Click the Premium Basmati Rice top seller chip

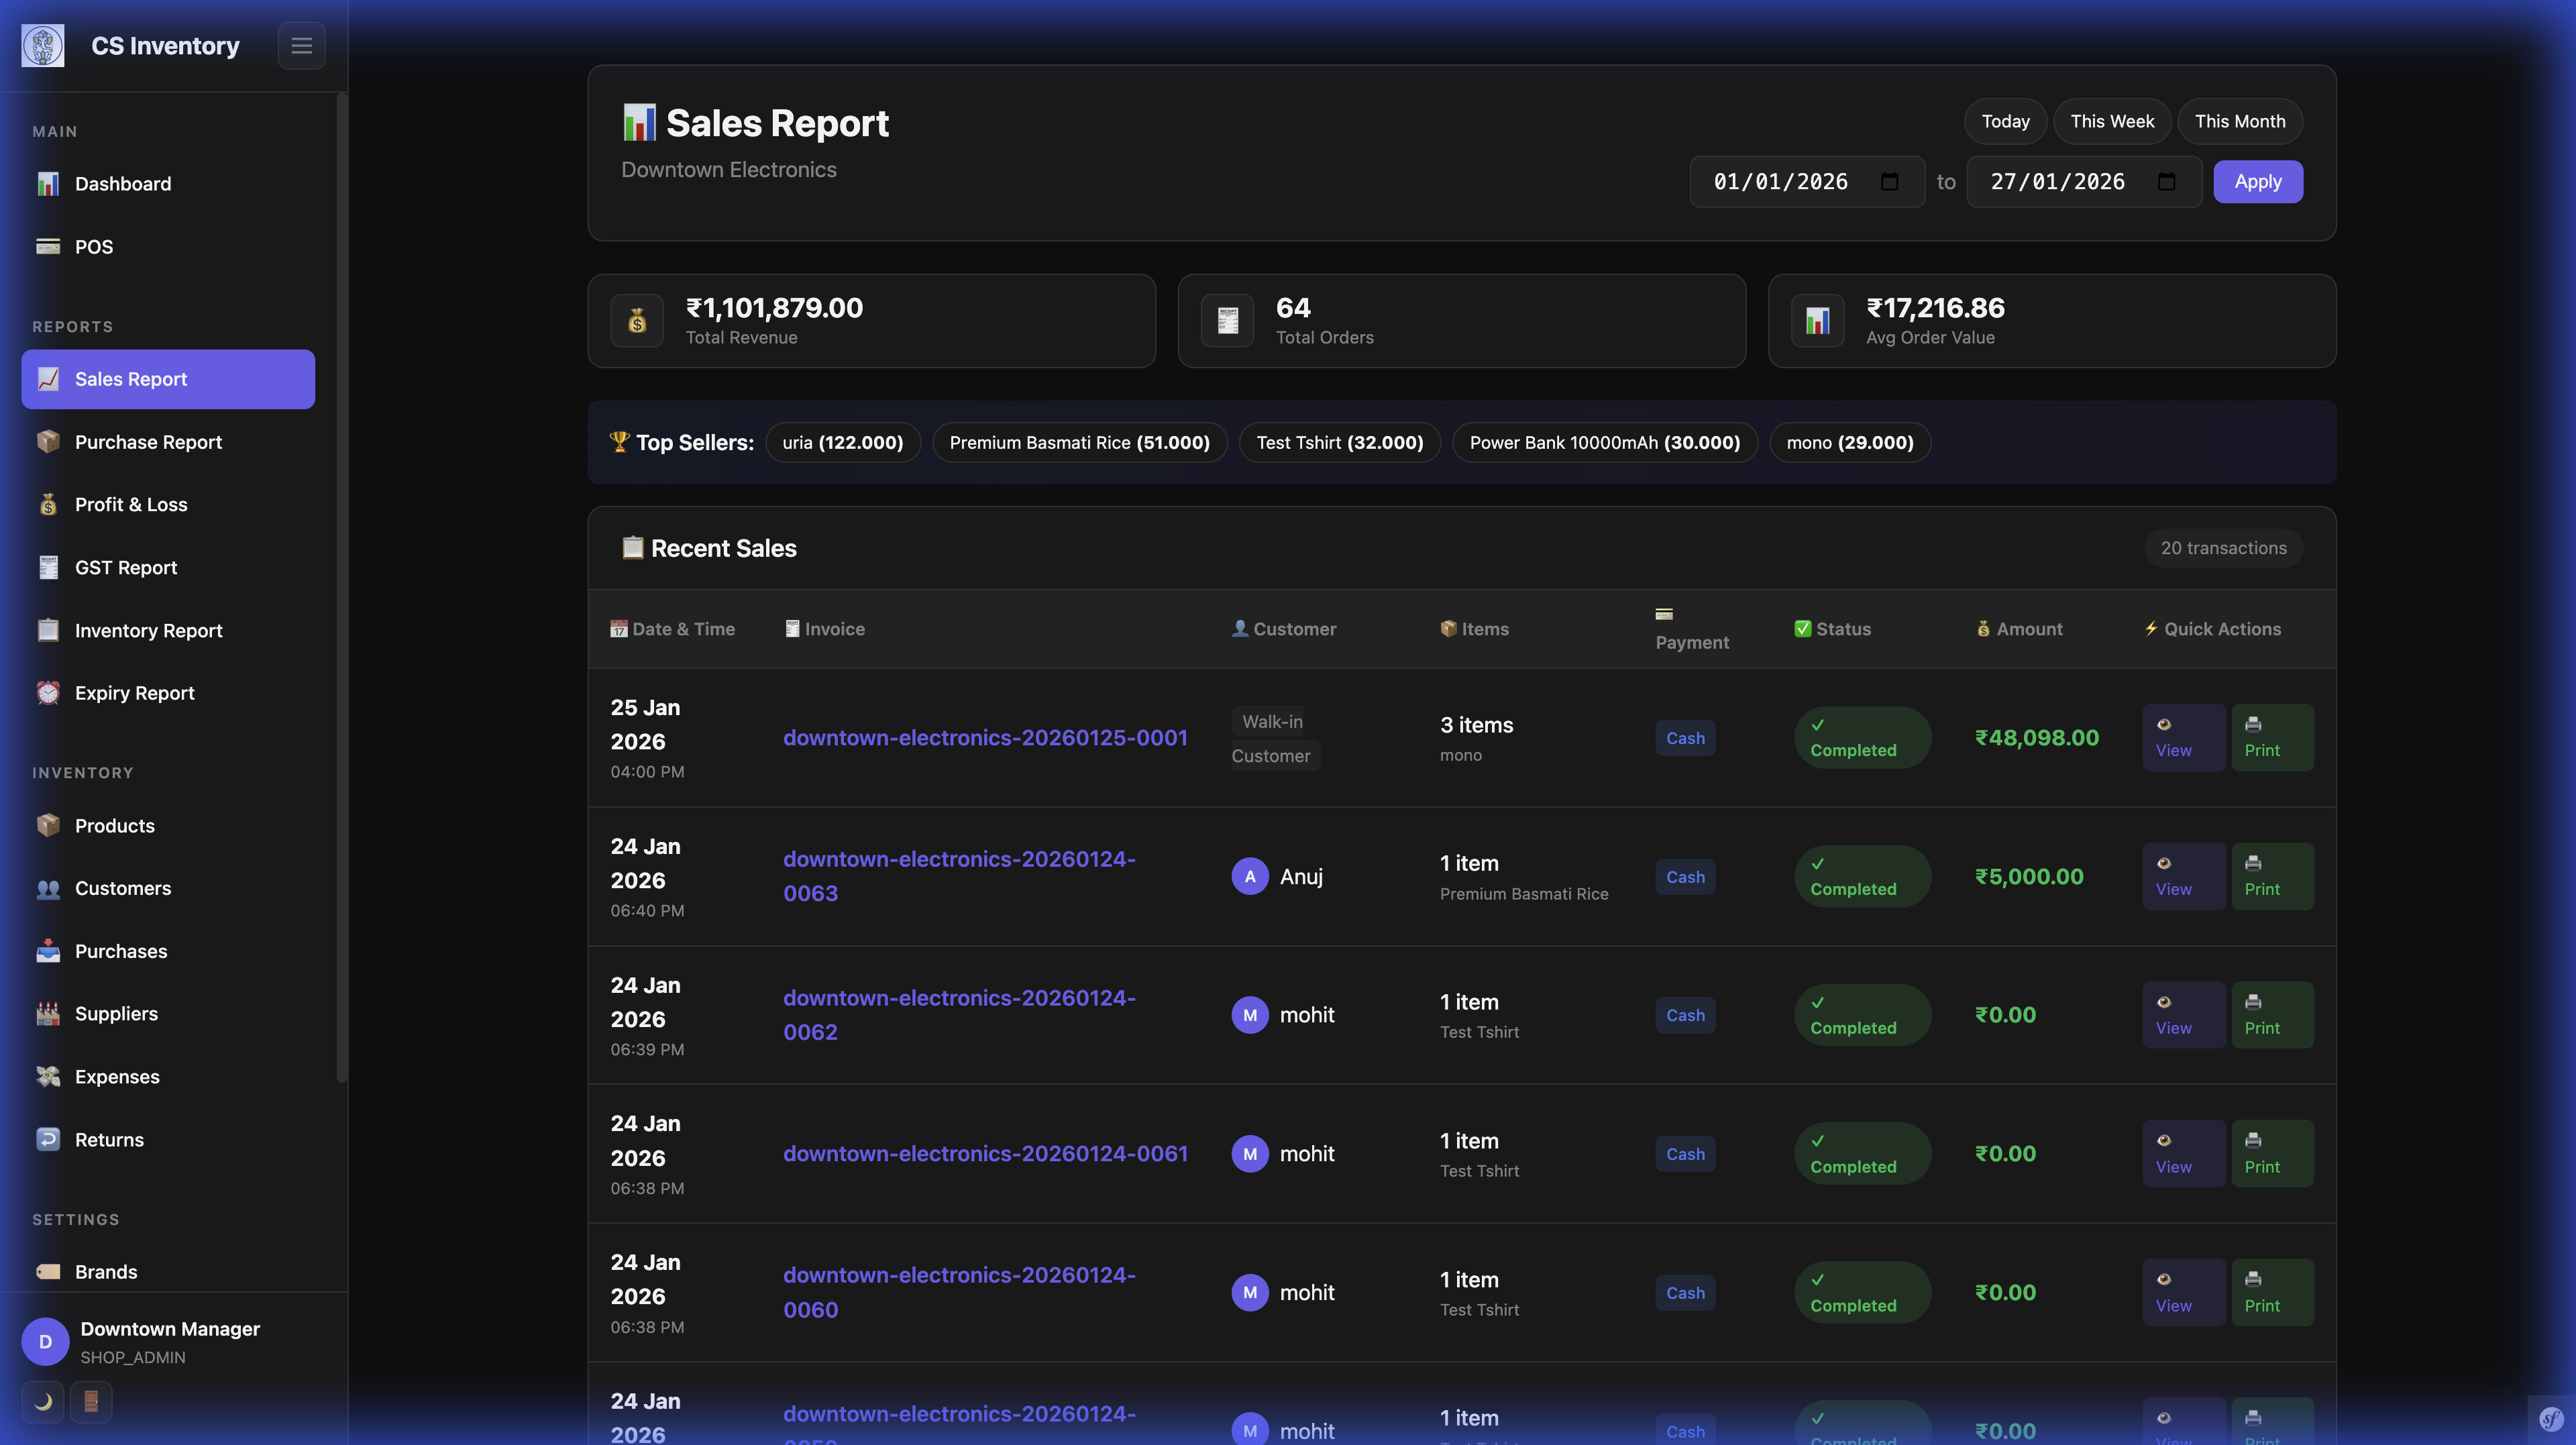click(x=1079, y=443)
